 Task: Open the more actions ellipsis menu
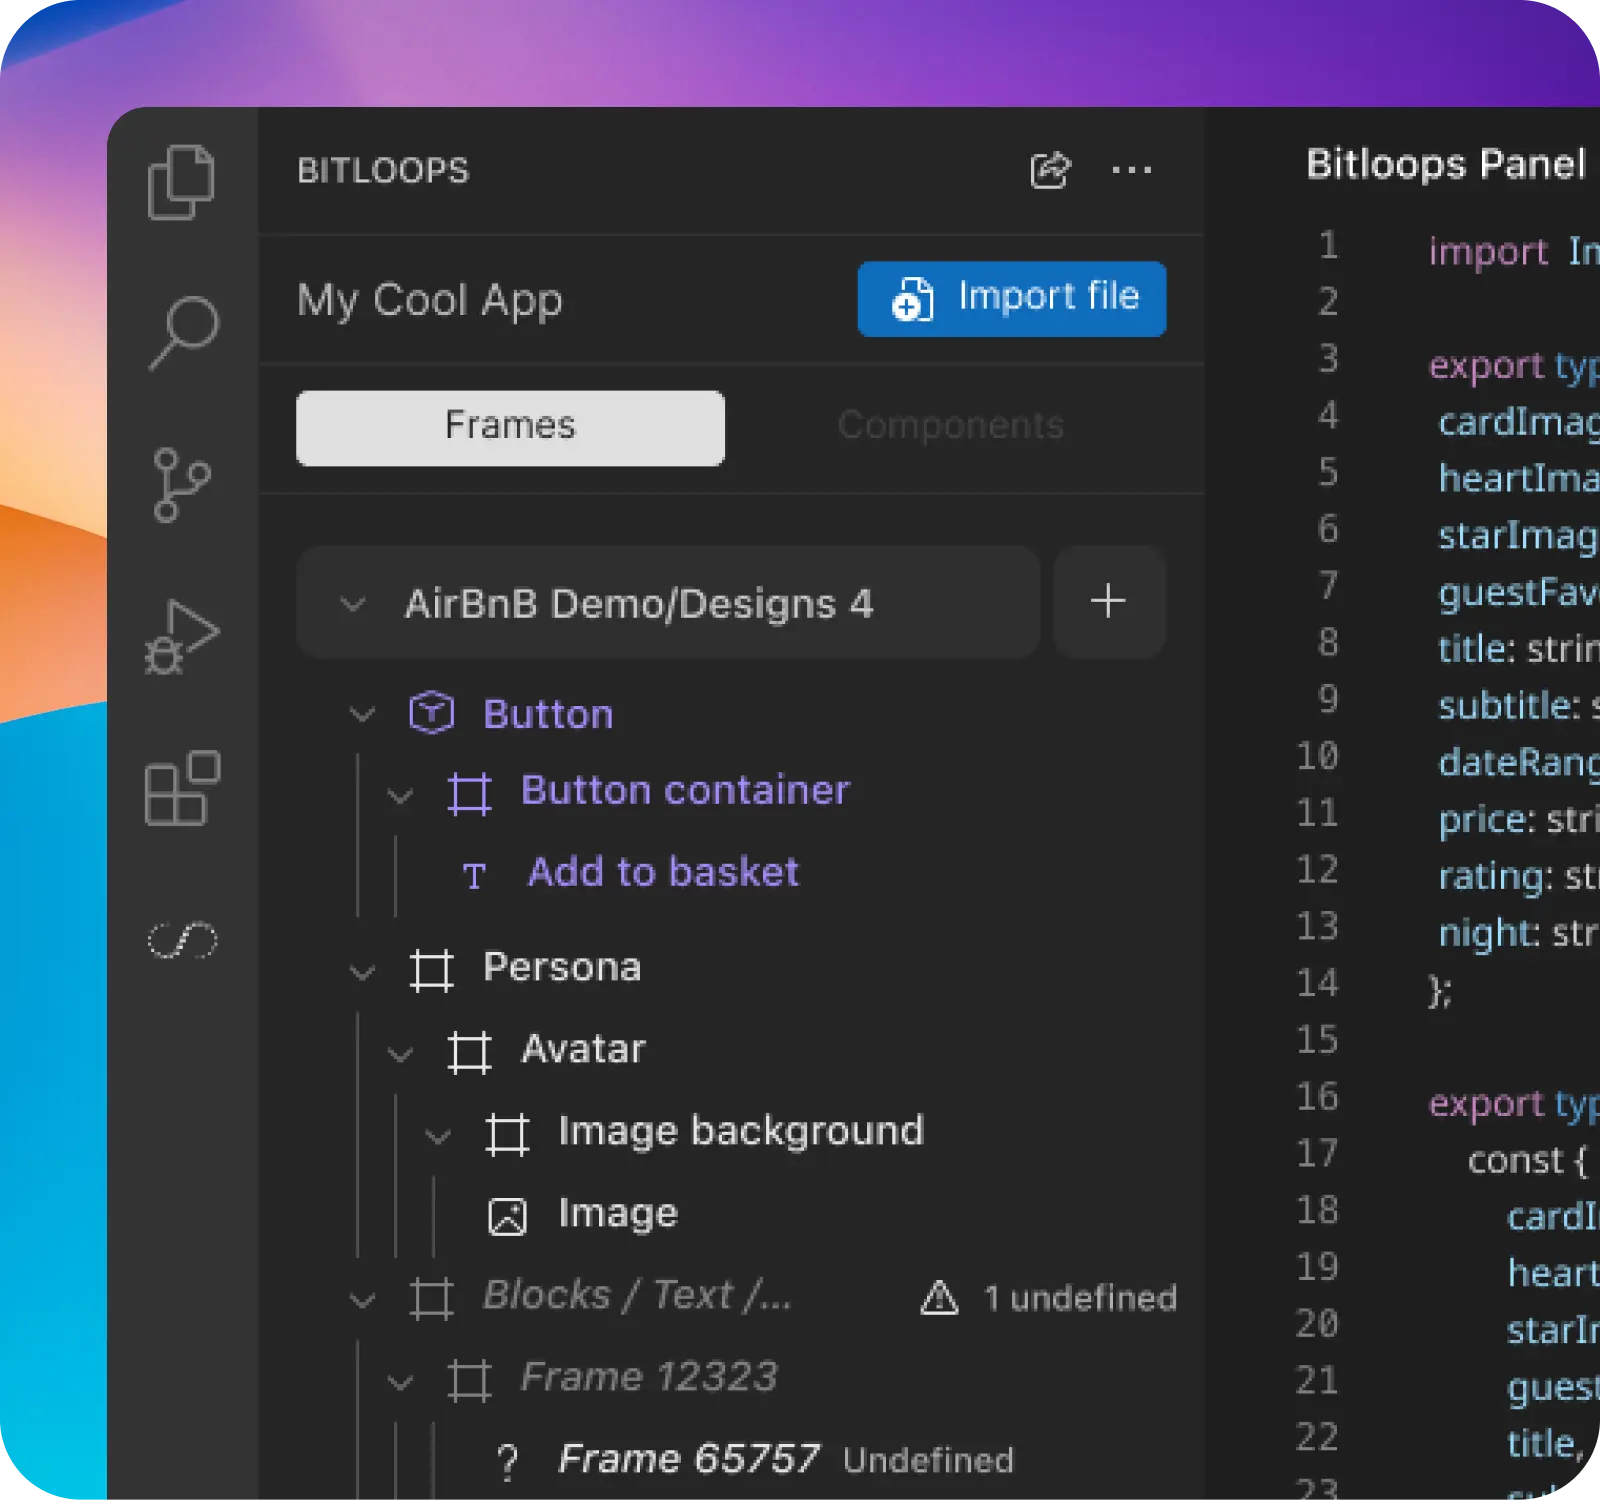pyautogui.click(x=1132, y=170)
